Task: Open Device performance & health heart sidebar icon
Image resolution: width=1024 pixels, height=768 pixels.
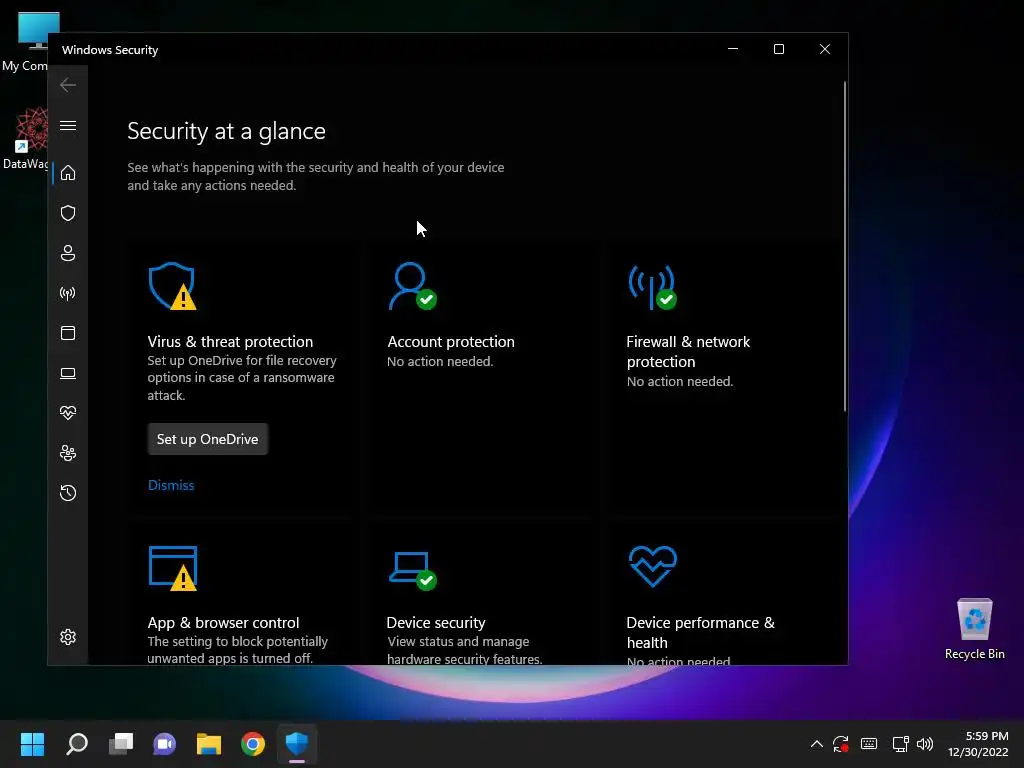Action: [x=68, y=413]
